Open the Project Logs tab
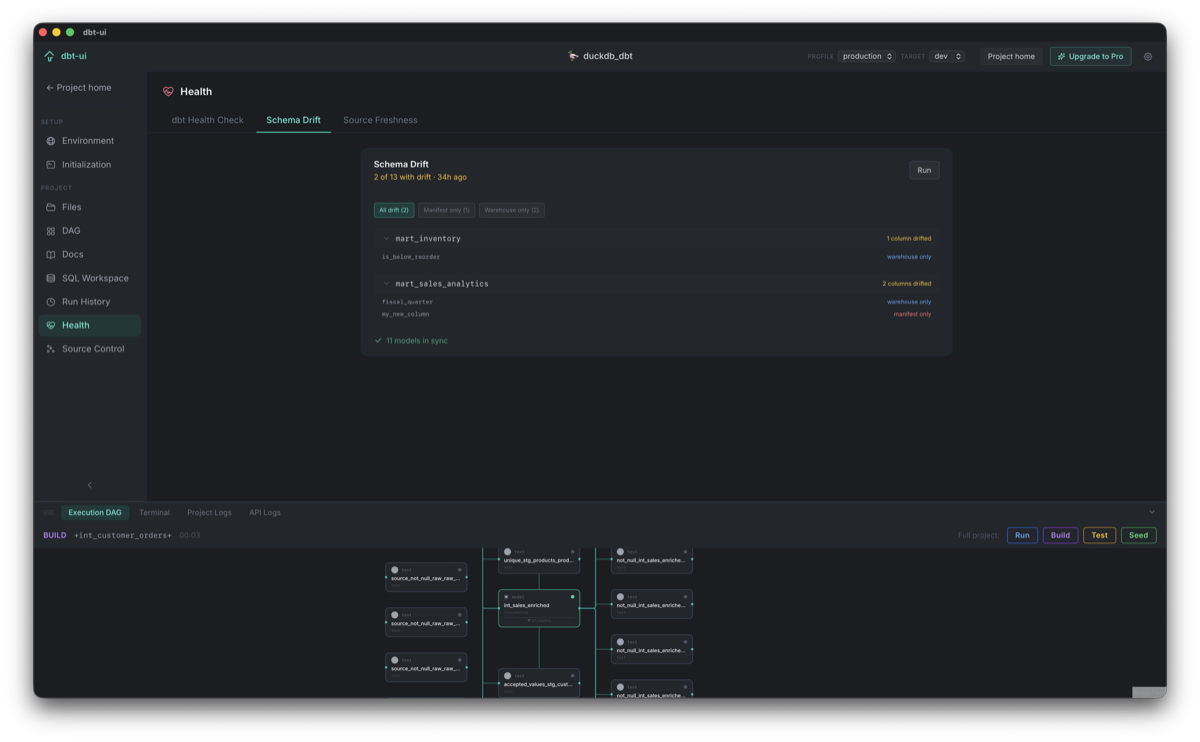 (209, 512)
